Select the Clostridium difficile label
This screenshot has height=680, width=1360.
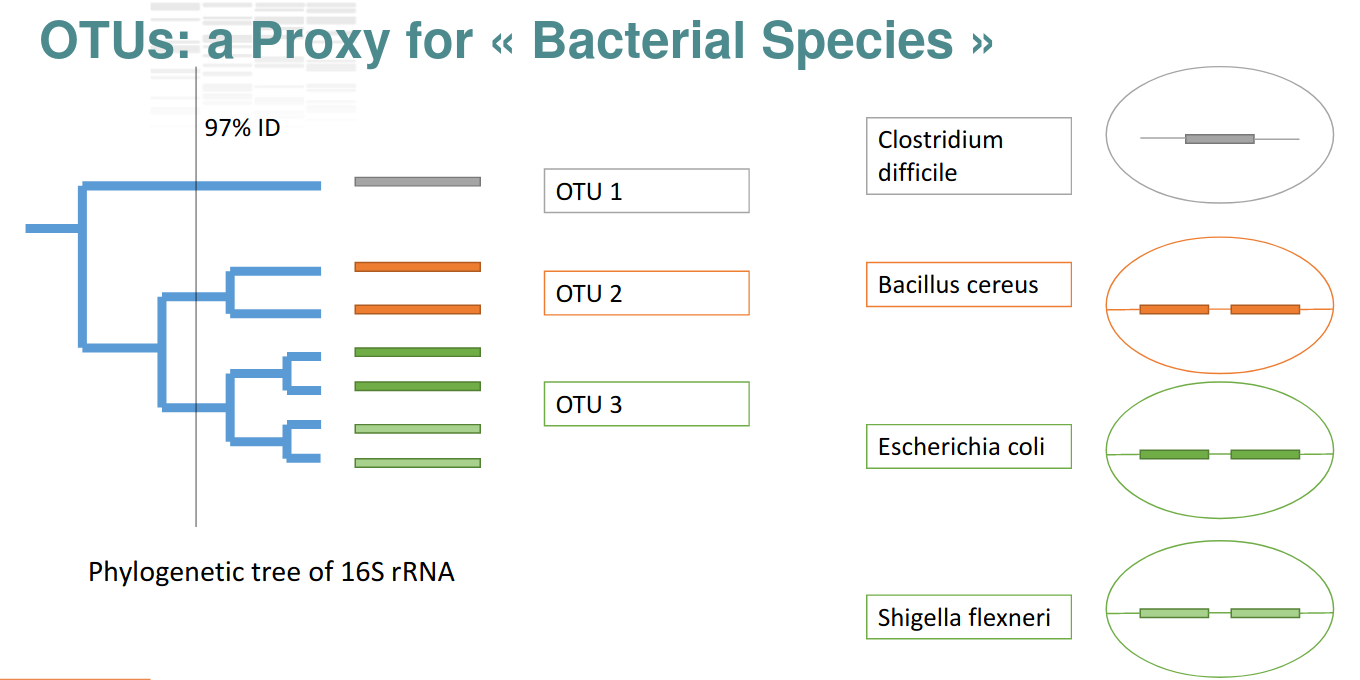click(968, 156)
